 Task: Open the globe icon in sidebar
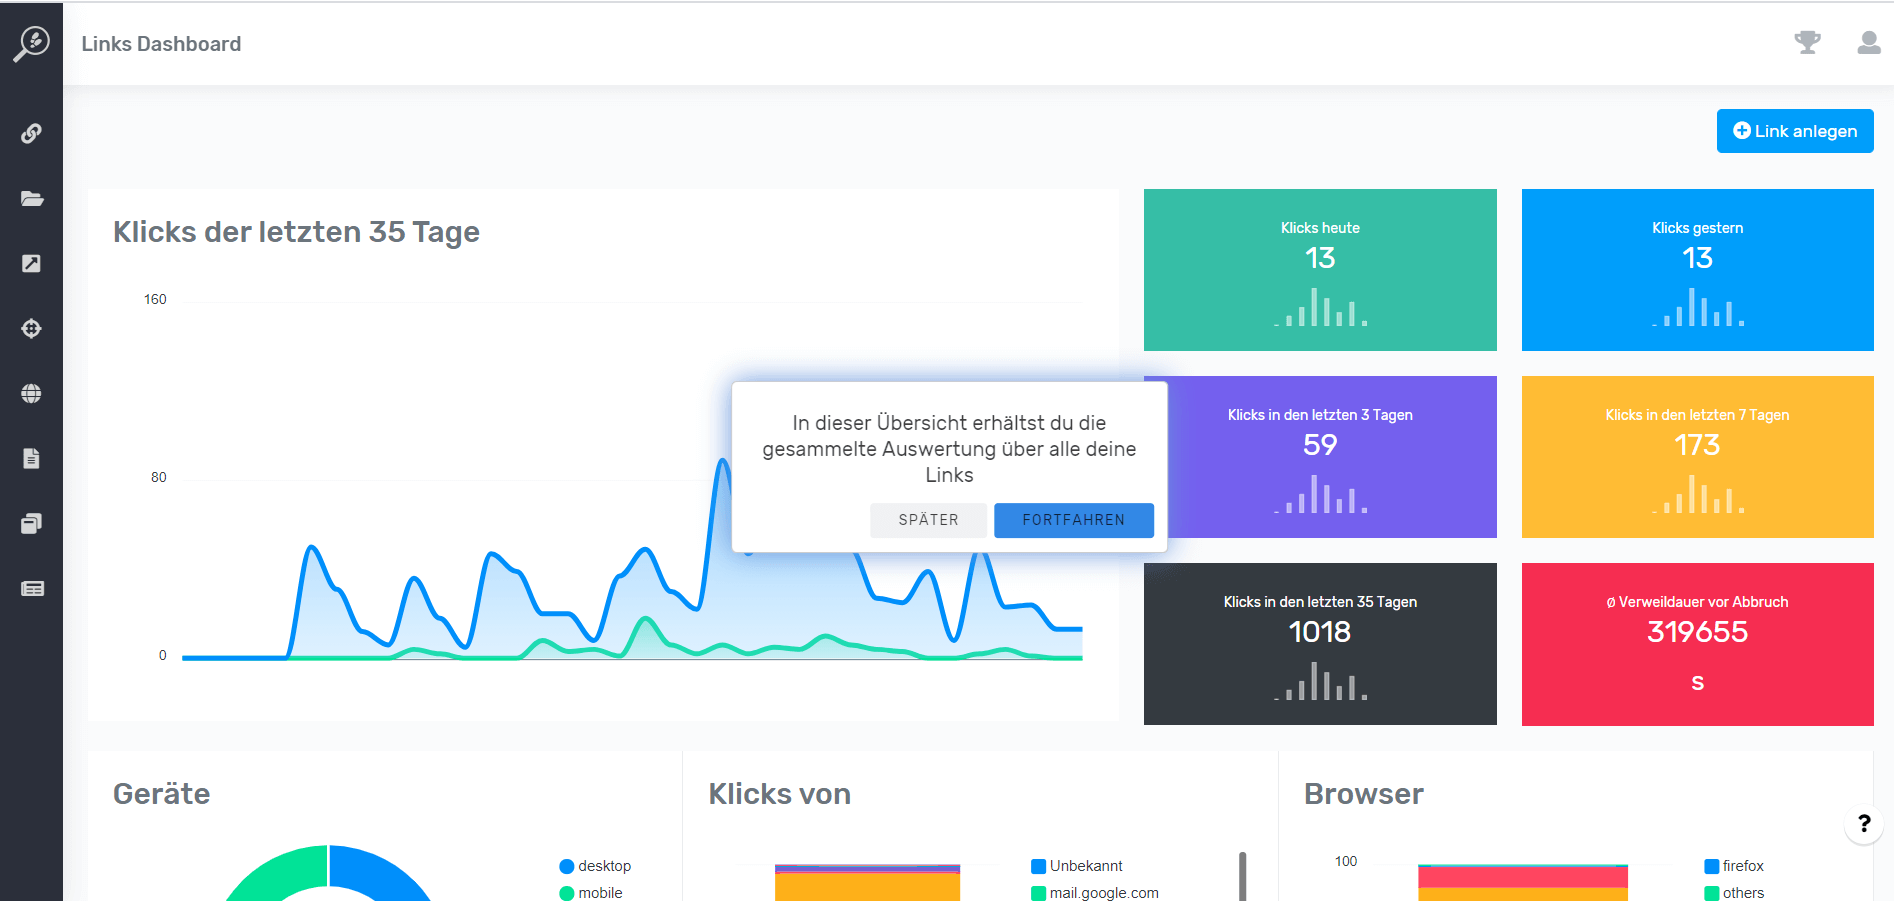coord(31,393)
